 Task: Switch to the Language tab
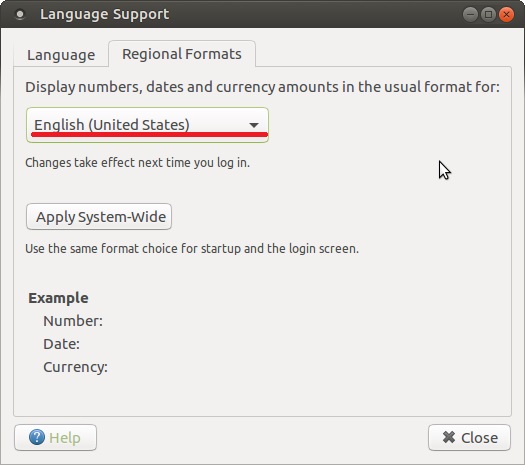coord(61,55)
